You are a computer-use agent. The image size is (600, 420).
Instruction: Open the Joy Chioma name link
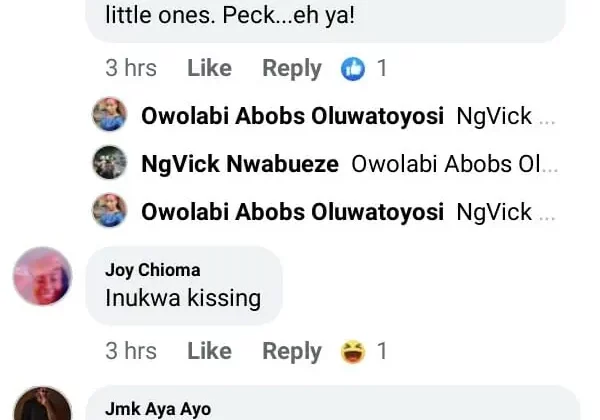tap(152, 270)
